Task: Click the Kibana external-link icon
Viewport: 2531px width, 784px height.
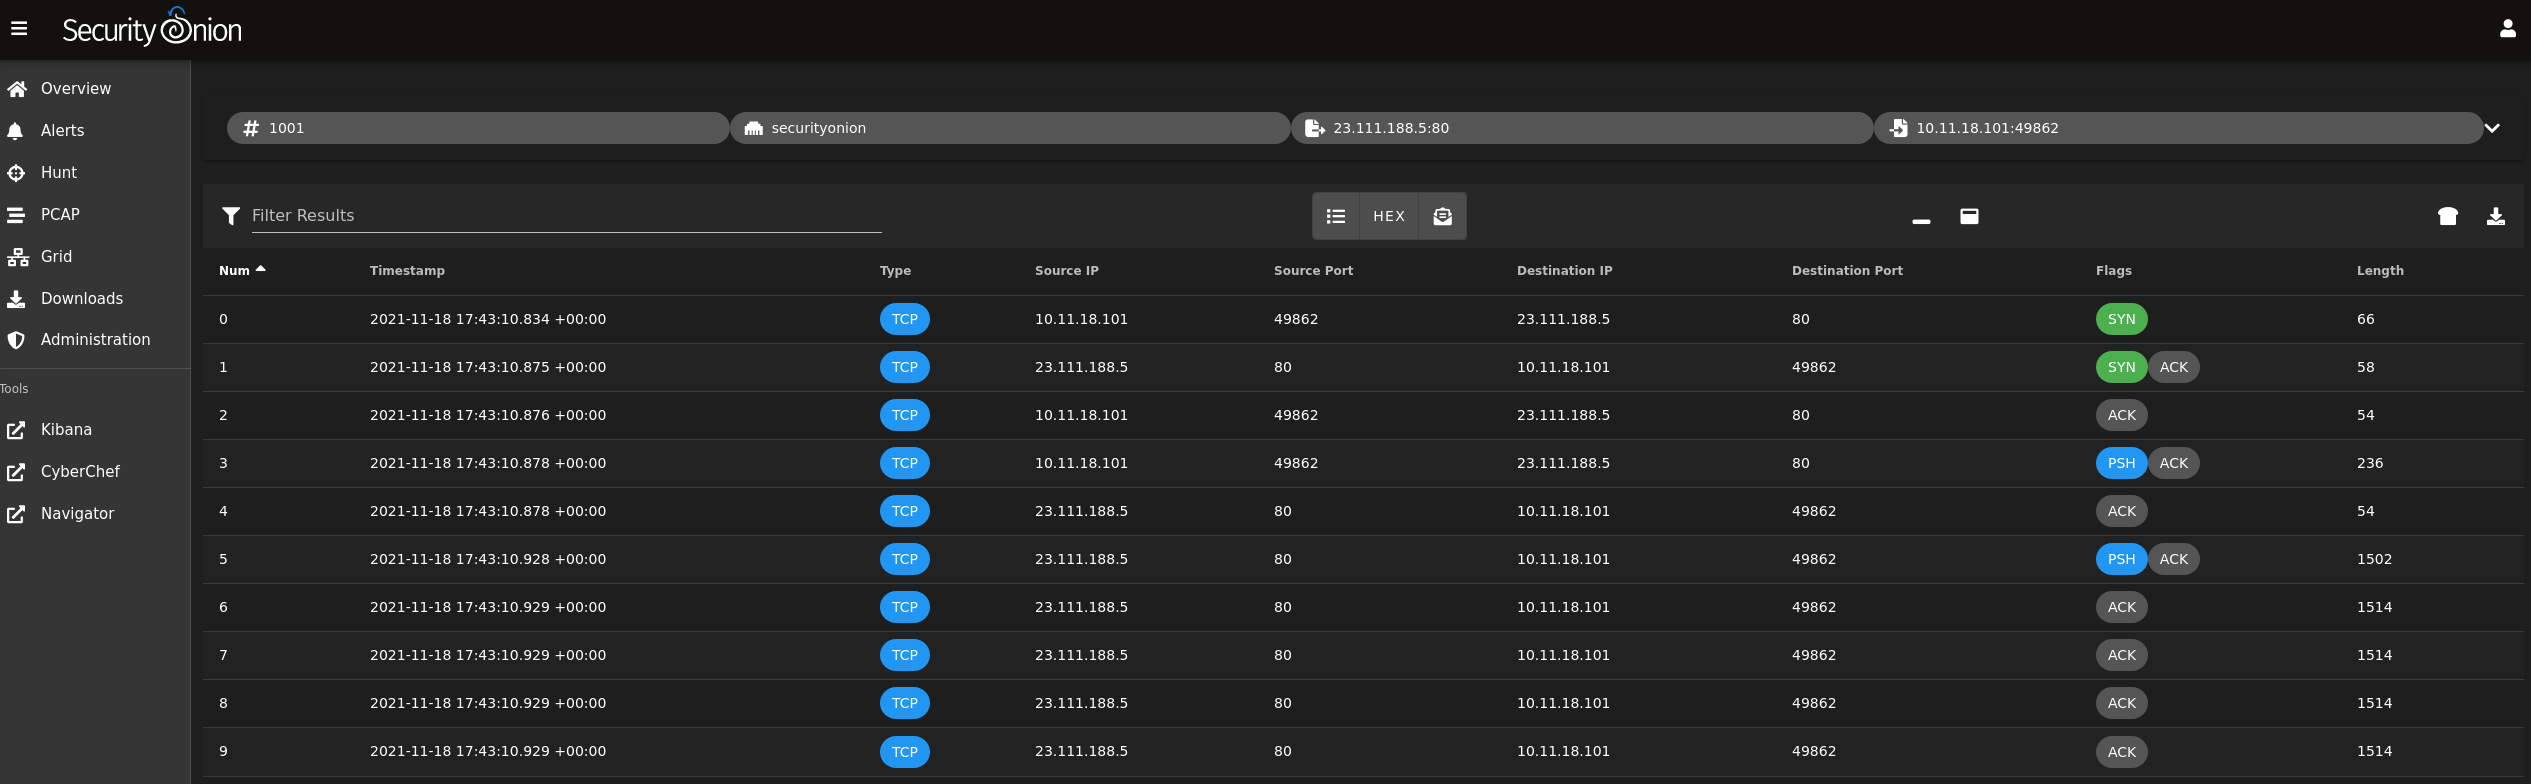Action: (16, 430)
